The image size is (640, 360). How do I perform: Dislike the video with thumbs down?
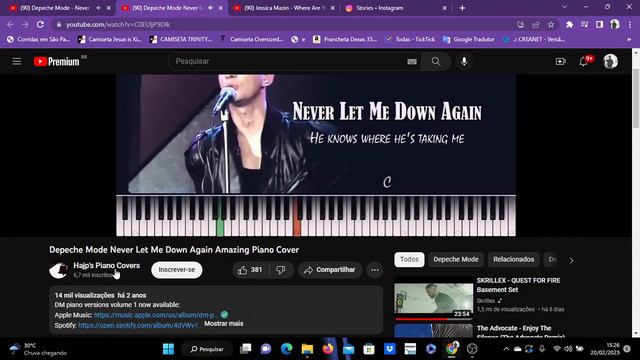tap(281, 270)
